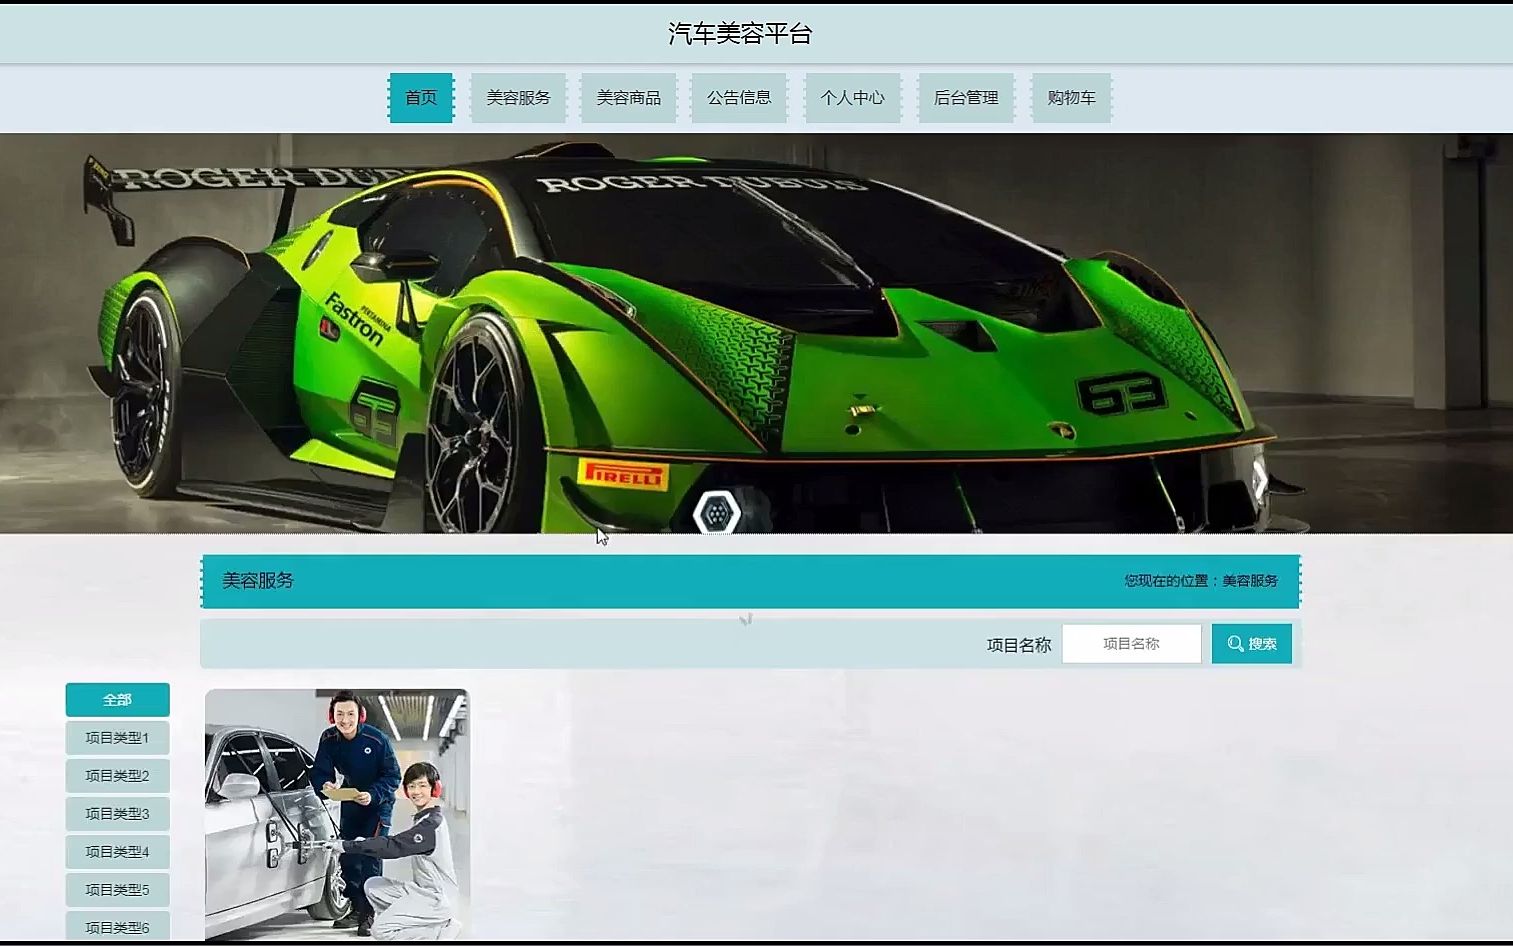
Task: Click the 搜索 search button
Action: (x=1252, y=644)
